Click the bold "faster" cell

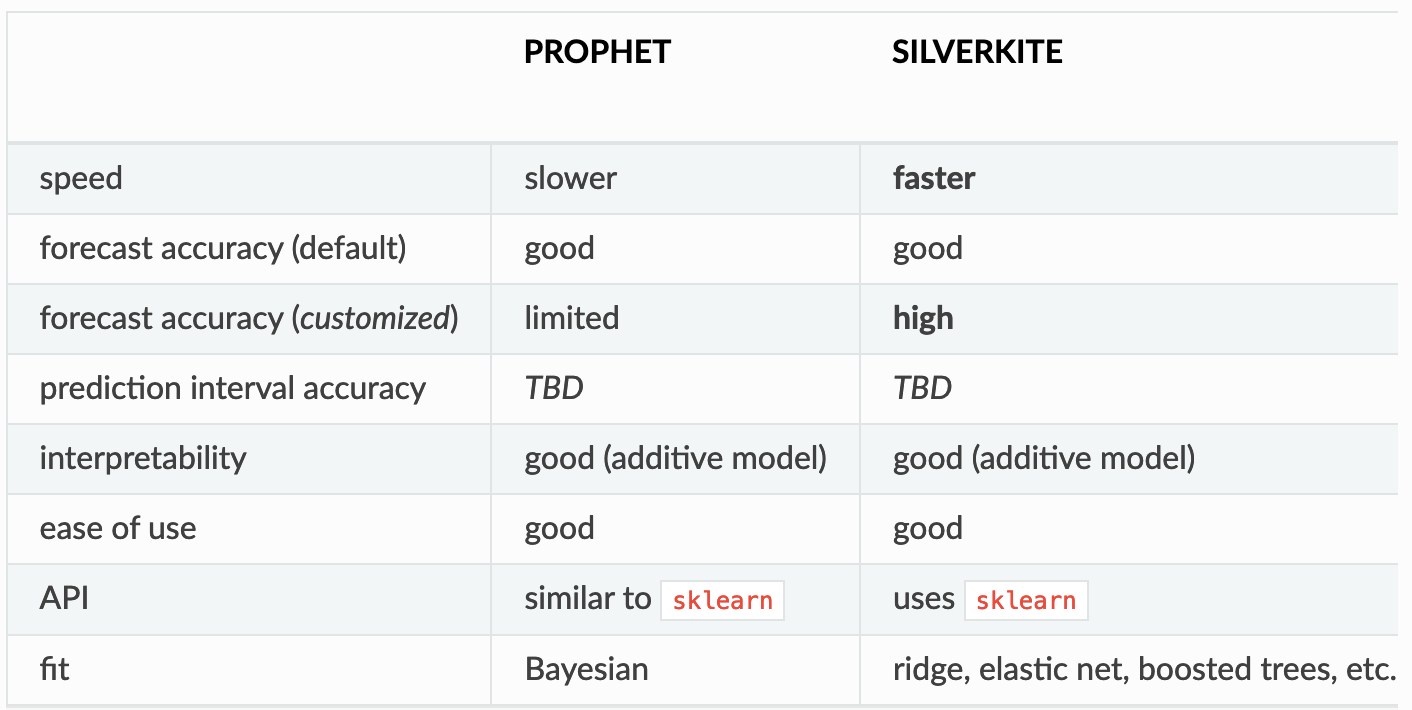tap(934, 179)
